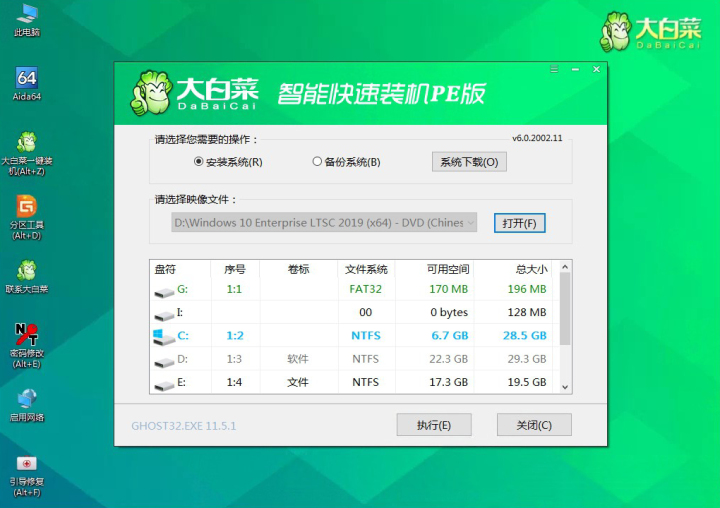Open the 引导修复 desktop icon

tap(27, 475)
